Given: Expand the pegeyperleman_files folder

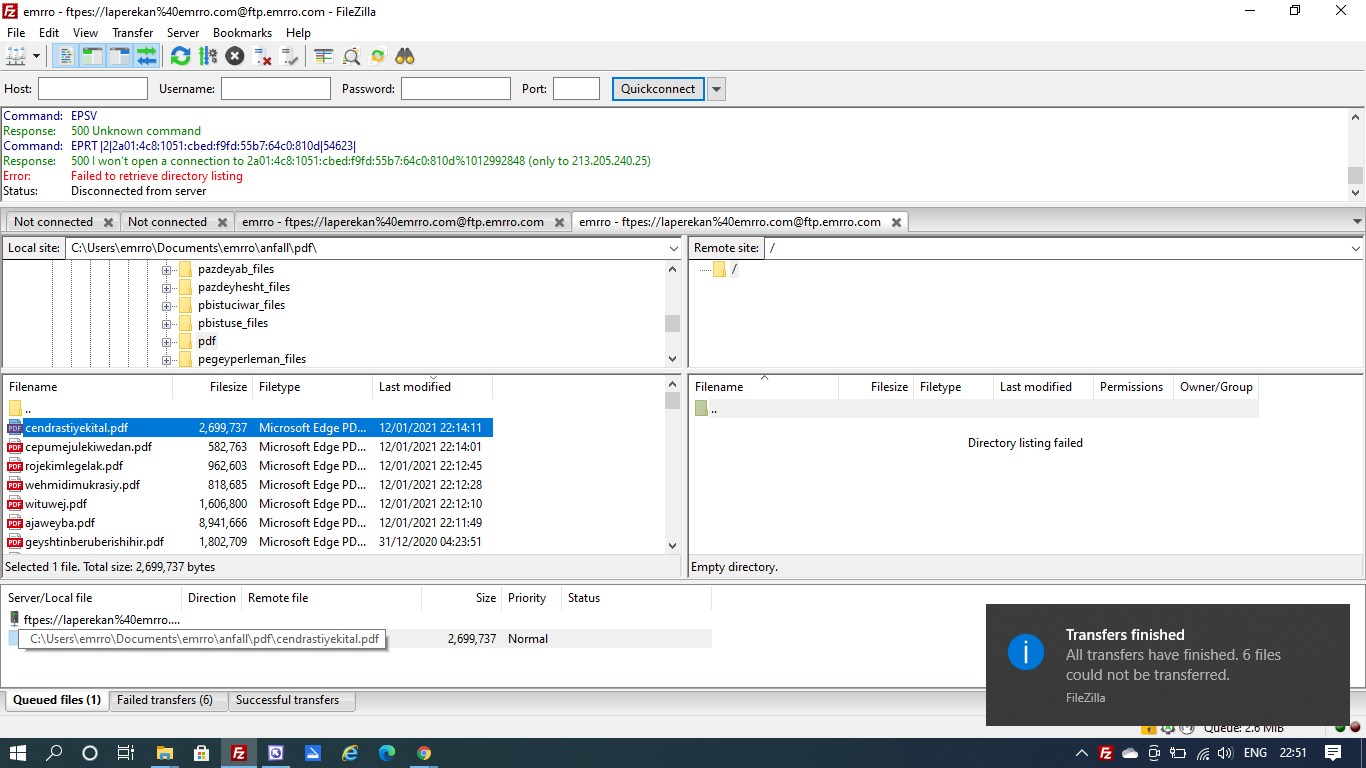Looking at the screenshot, I should 167,359.
